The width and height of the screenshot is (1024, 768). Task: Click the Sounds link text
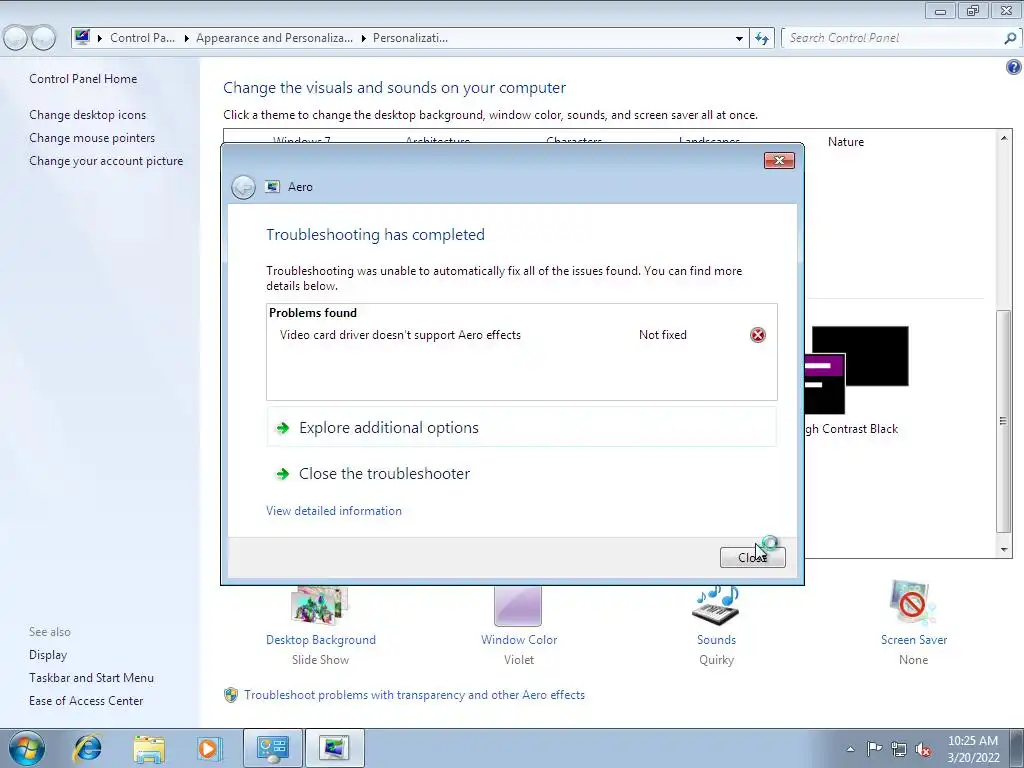716,640
